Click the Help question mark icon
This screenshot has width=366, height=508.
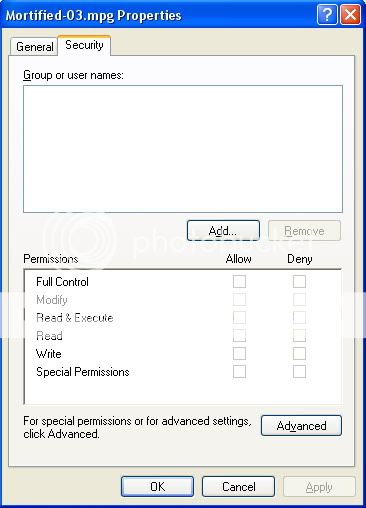pos(327,15)
